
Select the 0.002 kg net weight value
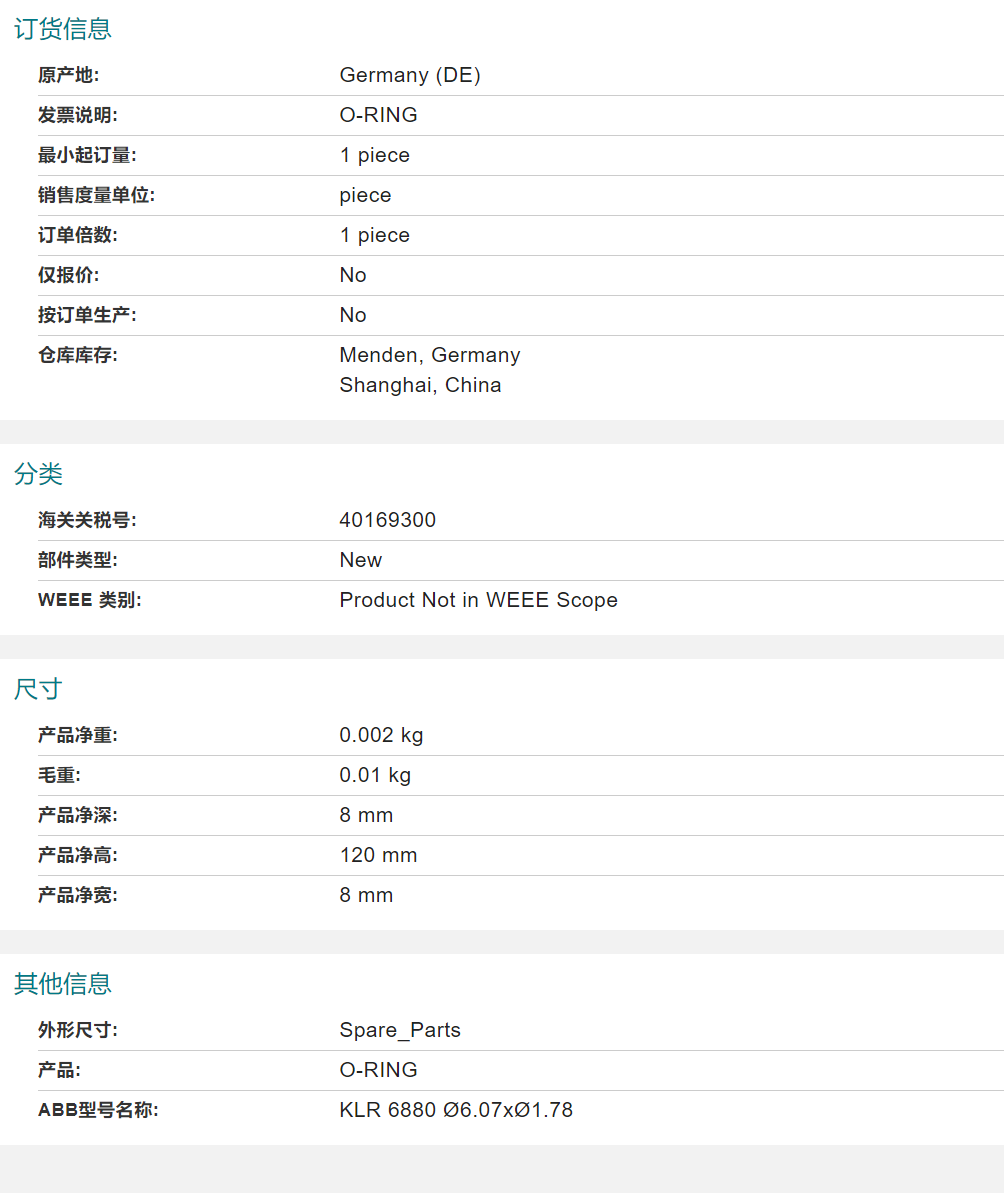381,735
